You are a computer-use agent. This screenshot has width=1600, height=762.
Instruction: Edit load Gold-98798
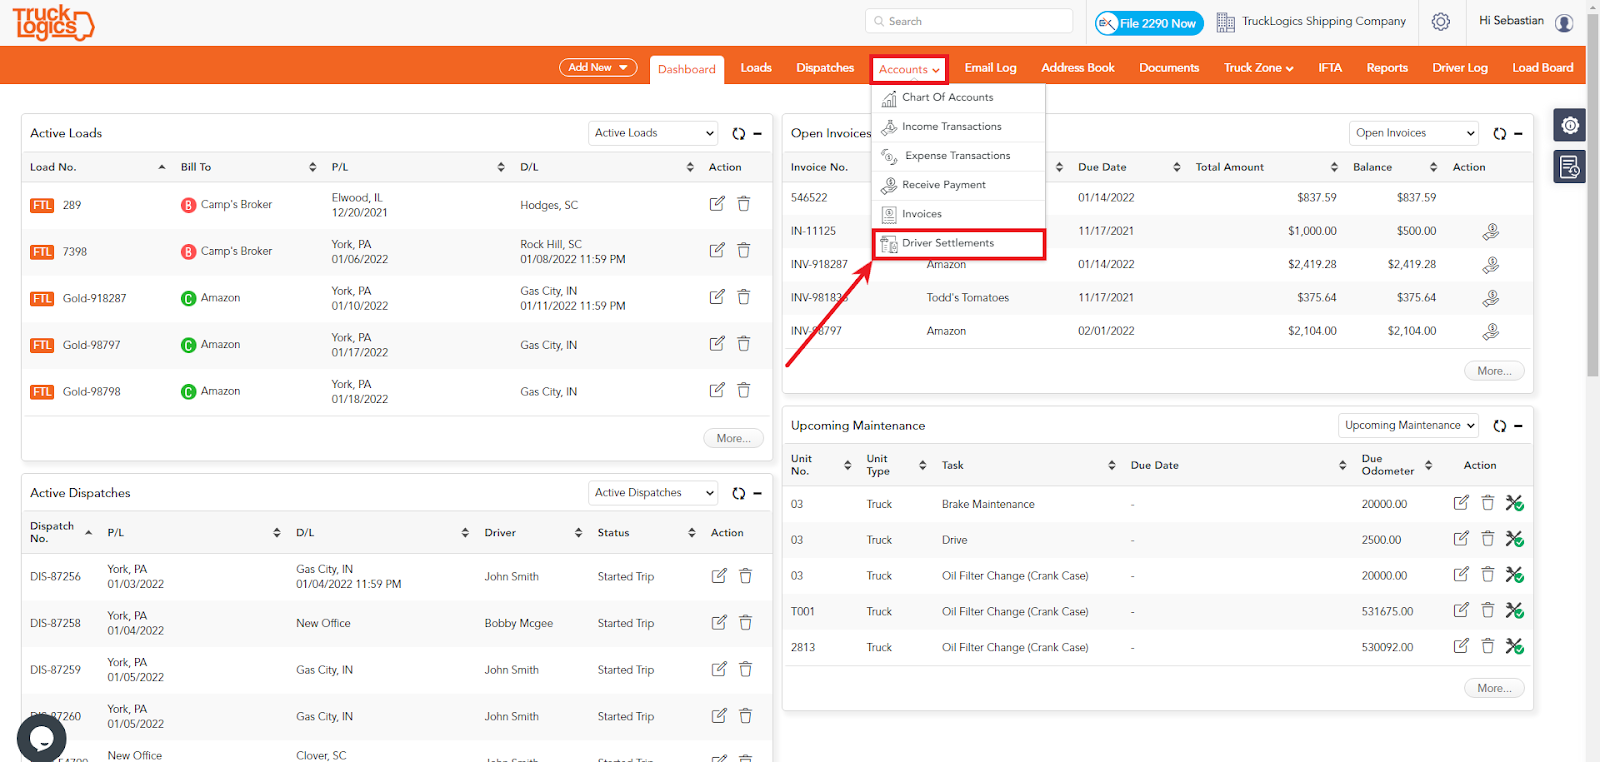click(717, 390)
